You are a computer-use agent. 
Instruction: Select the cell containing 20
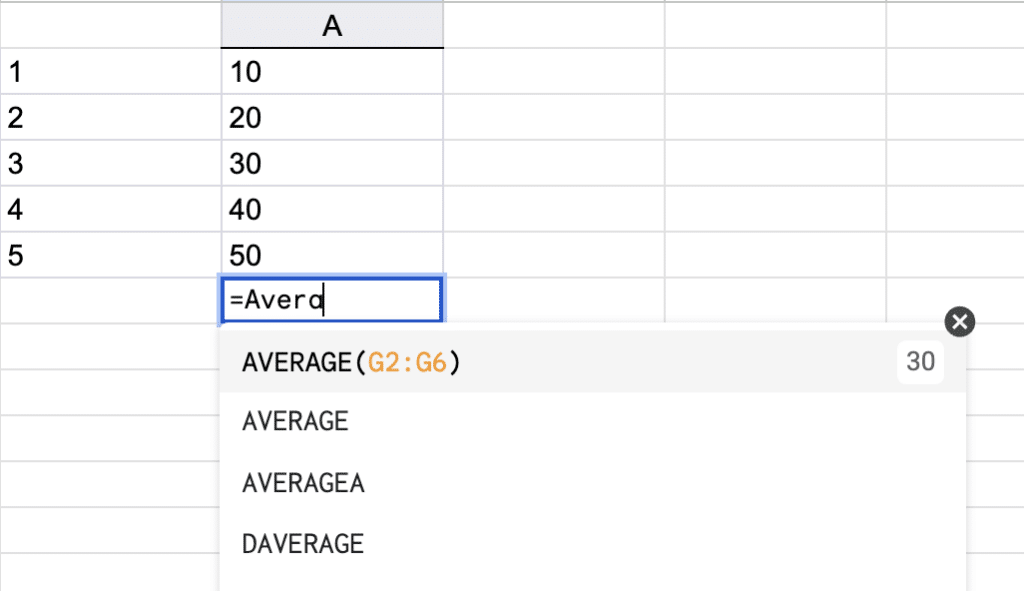point(332,118)
